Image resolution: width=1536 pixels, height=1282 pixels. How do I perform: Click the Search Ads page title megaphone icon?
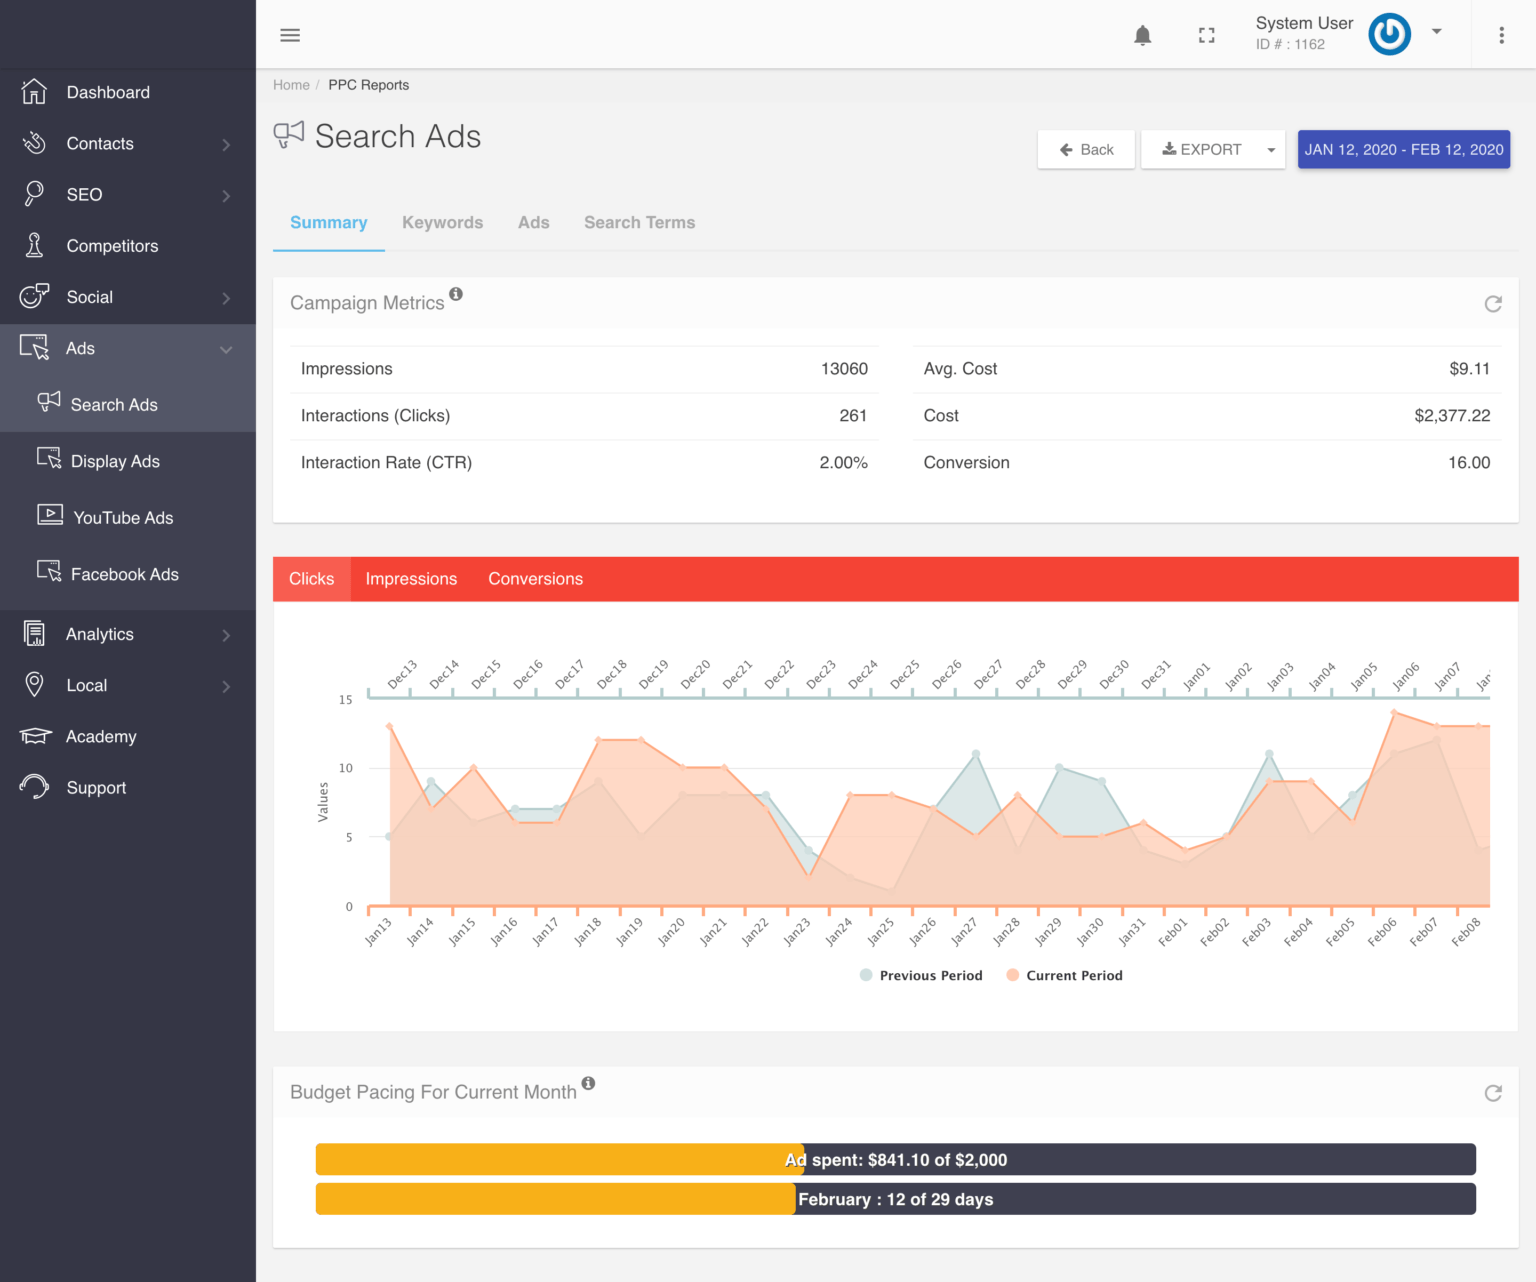click(289, 134)
